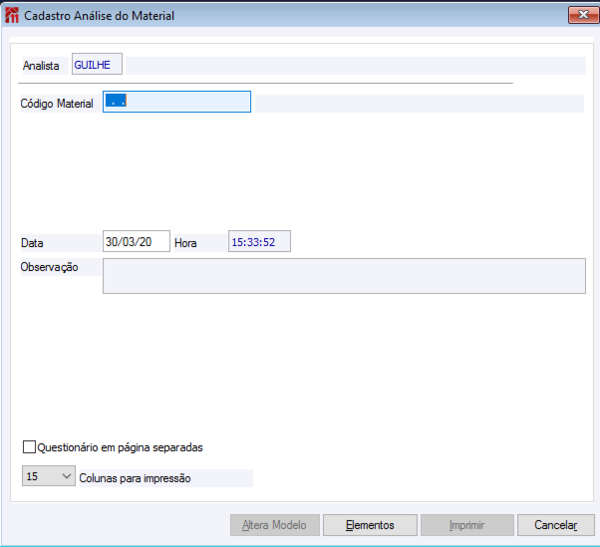Click the Imprimir button
Image resolution: width=600 pixels, height=547 pixels.
point(467,525)
